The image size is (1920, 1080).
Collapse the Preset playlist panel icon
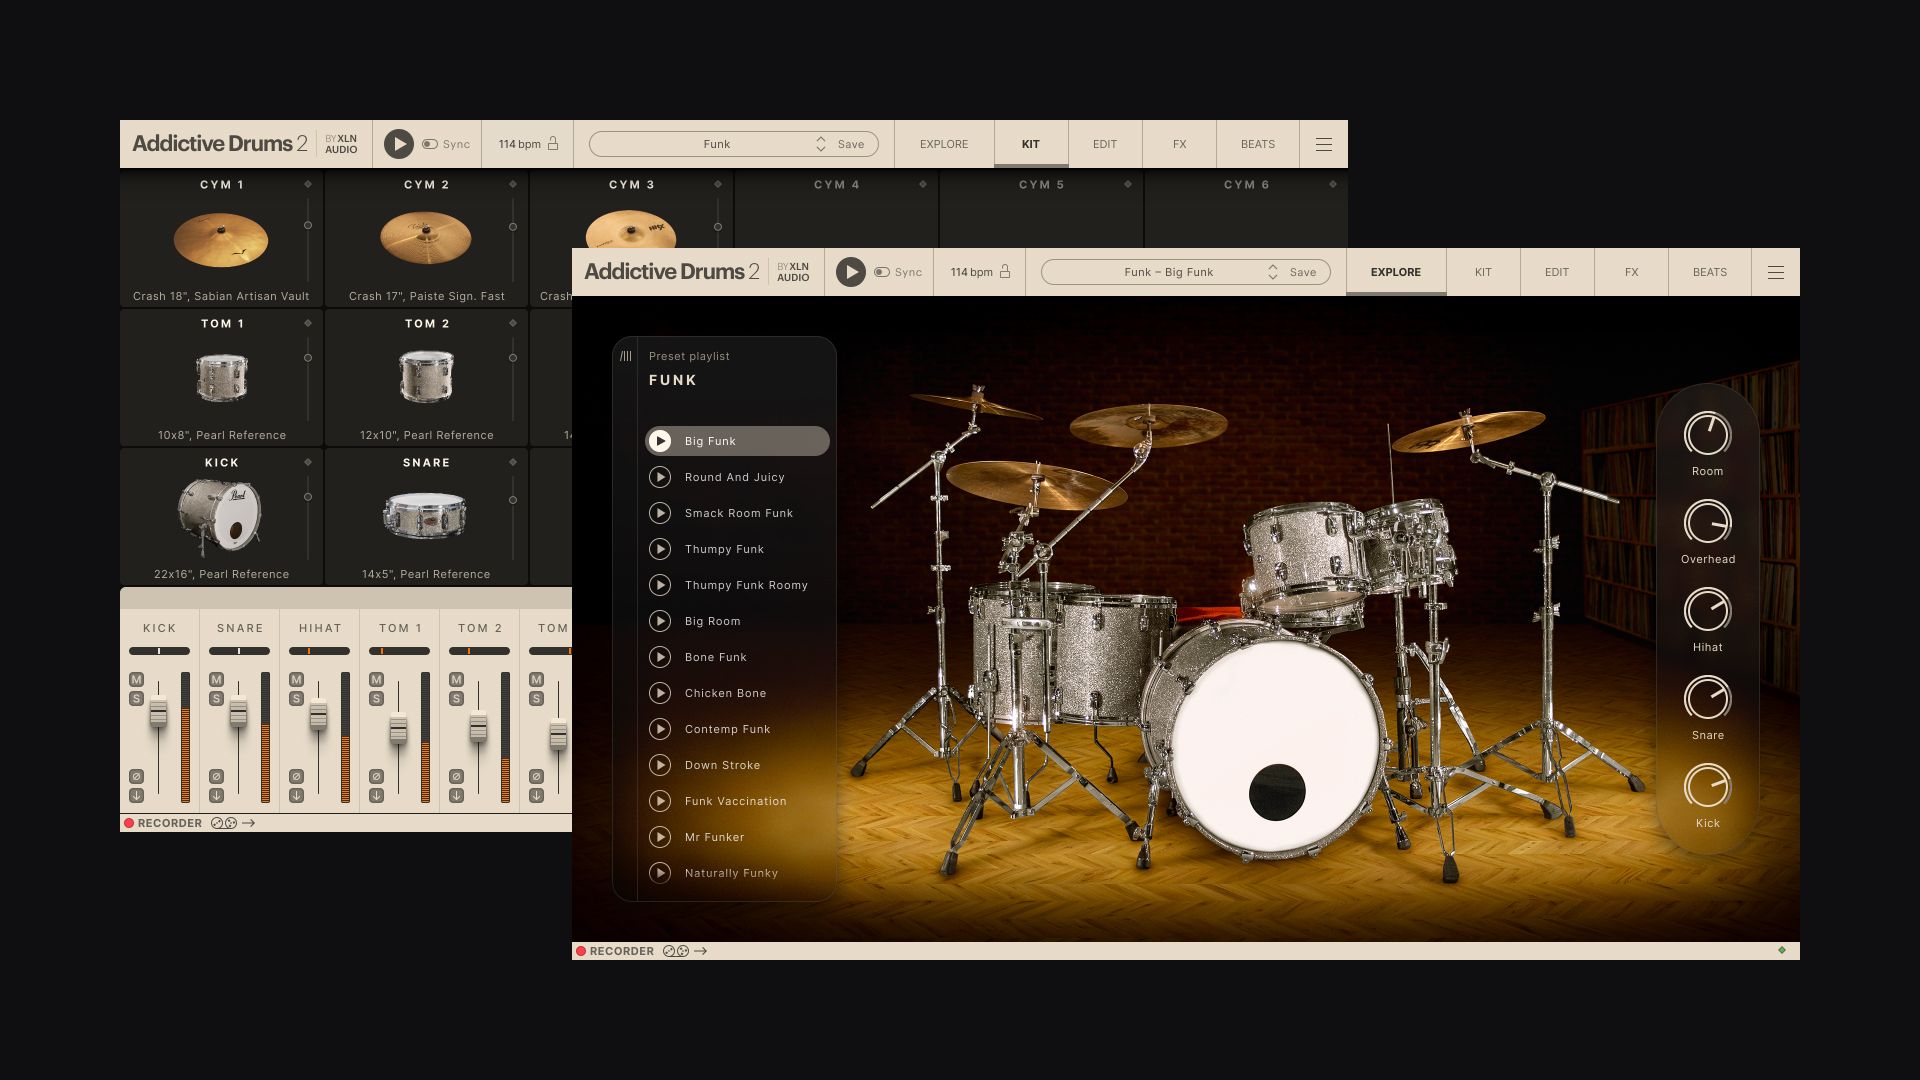coord(626,356)
